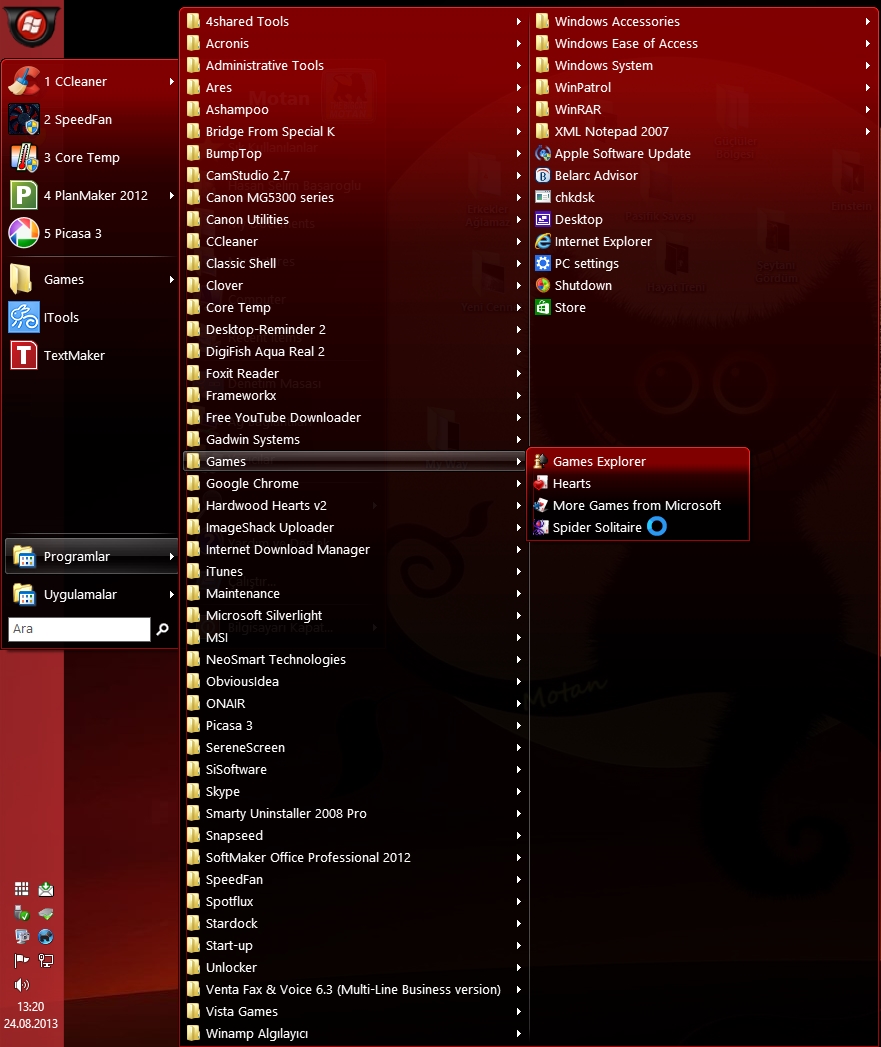Screen dimensions: 881x1047
Task: Launch Spider Solitaire from its icon
Action: tap(541, 528)
